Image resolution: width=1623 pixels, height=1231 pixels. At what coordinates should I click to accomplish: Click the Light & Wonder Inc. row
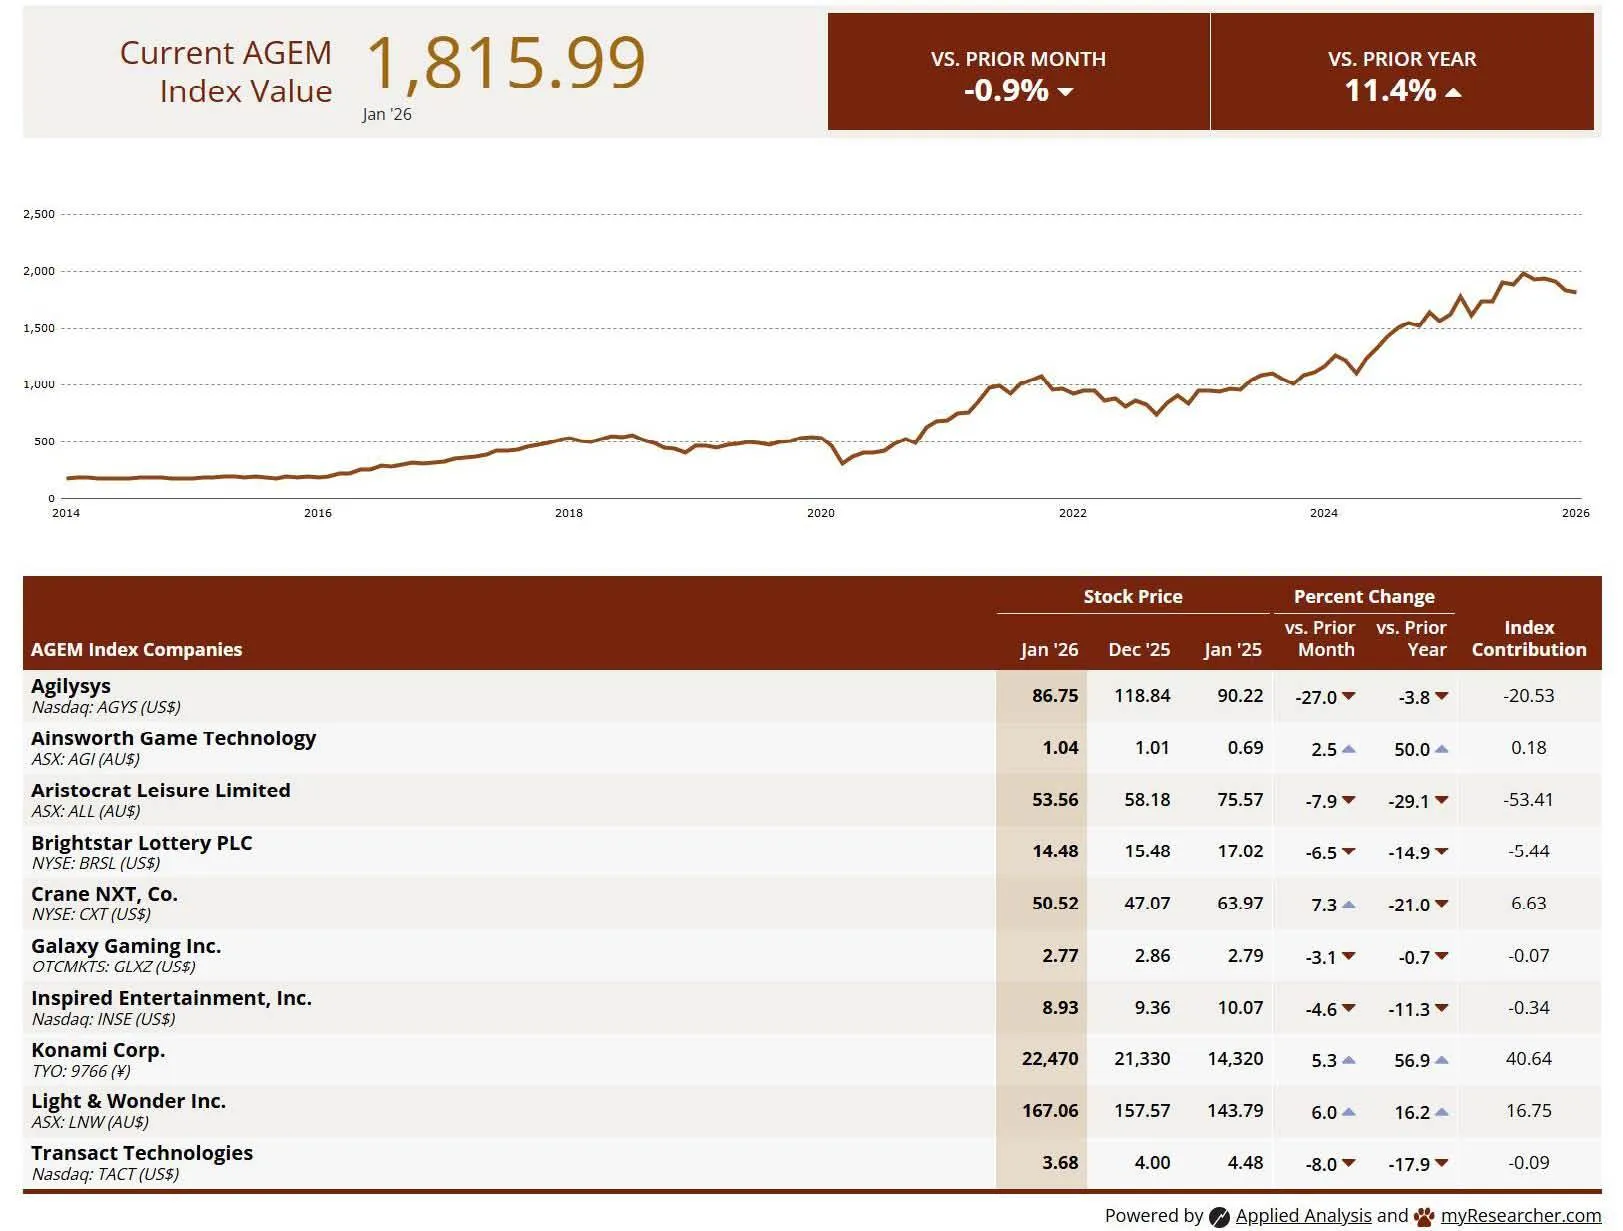coord(400,1110)
